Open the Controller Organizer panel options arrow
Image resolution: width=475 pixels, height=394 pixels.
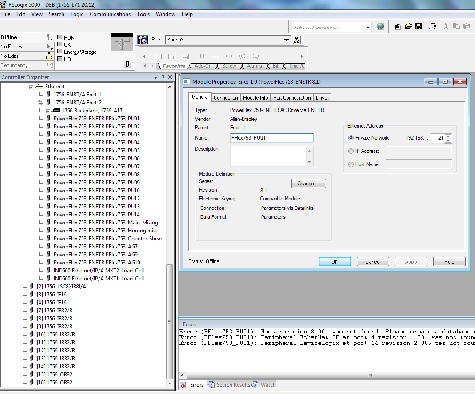(156, 77)
